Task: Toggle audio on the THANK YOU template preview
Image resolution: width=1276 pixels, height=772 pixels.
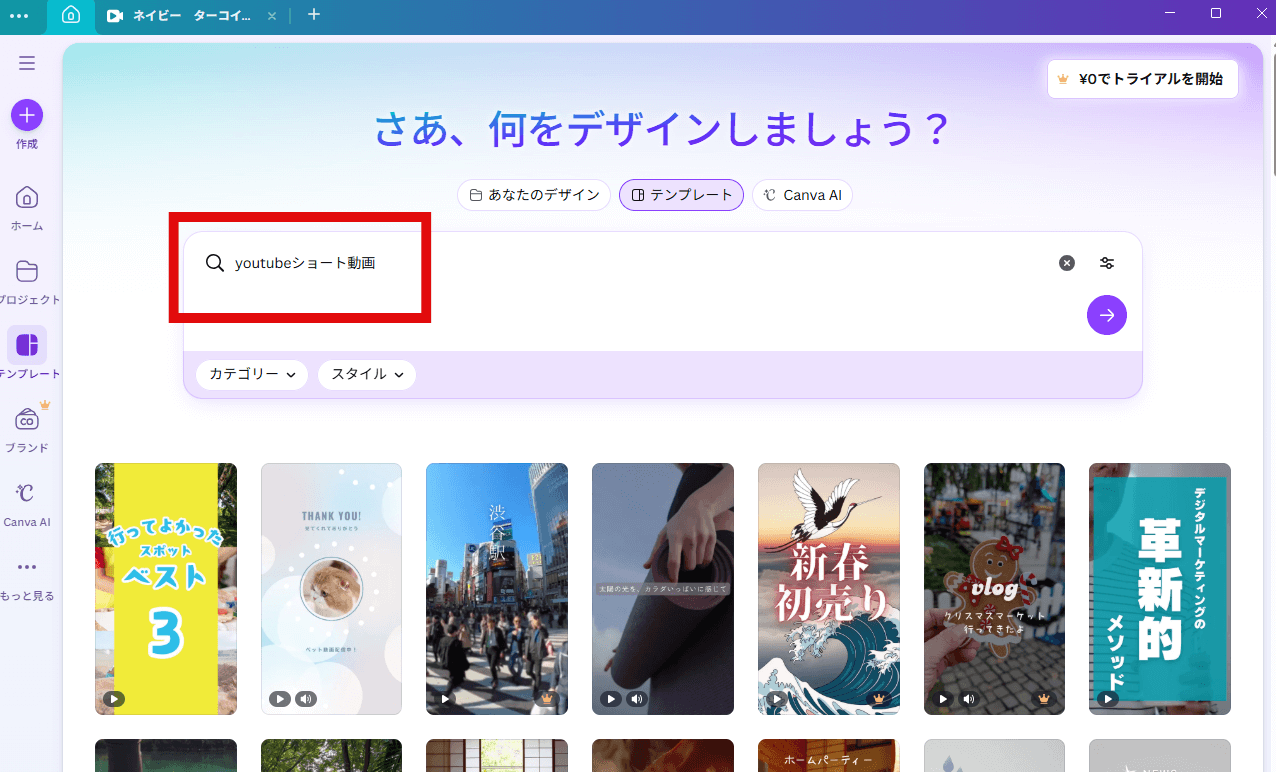Action: coord(306,699)
